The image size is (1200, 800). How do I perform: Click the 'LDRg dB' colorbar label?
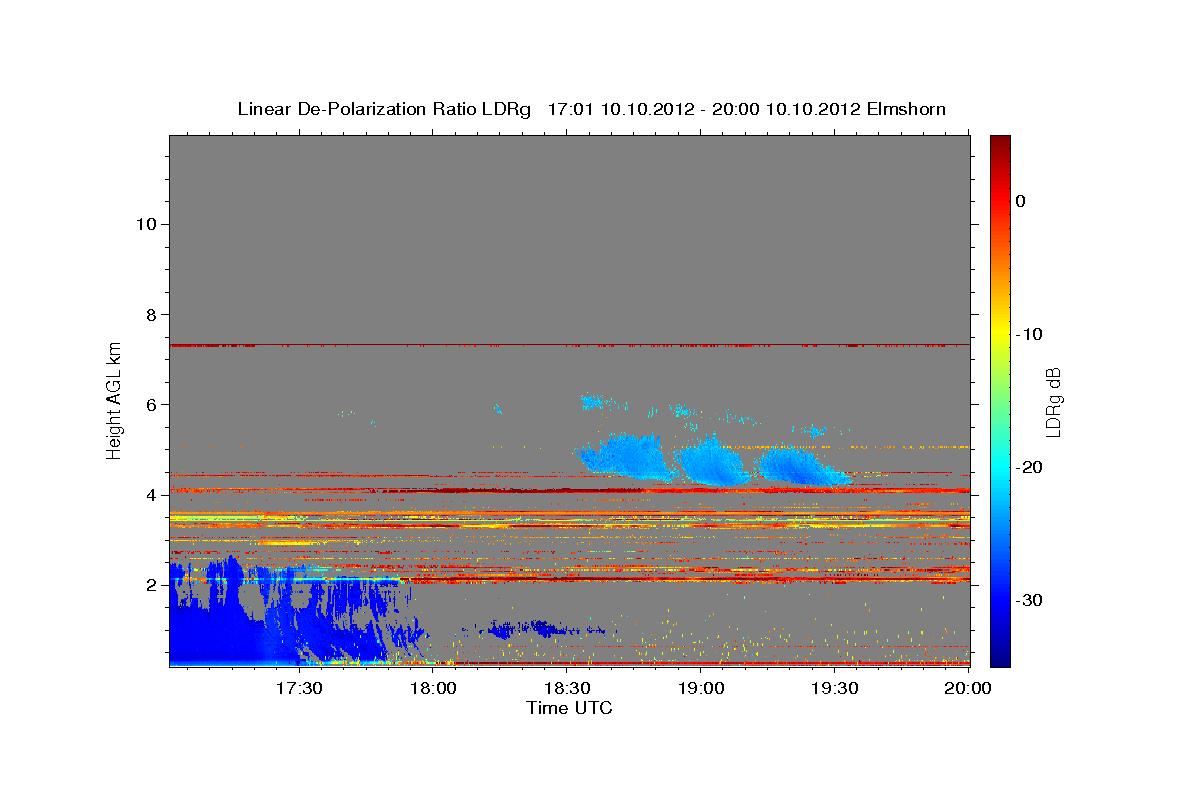pos(1053,402)
